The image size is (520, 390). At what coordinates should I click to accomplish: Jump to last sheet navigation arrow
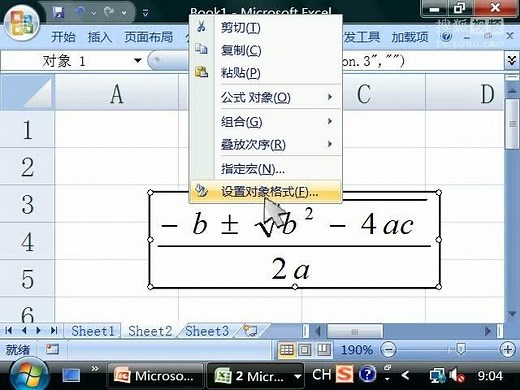54,331
